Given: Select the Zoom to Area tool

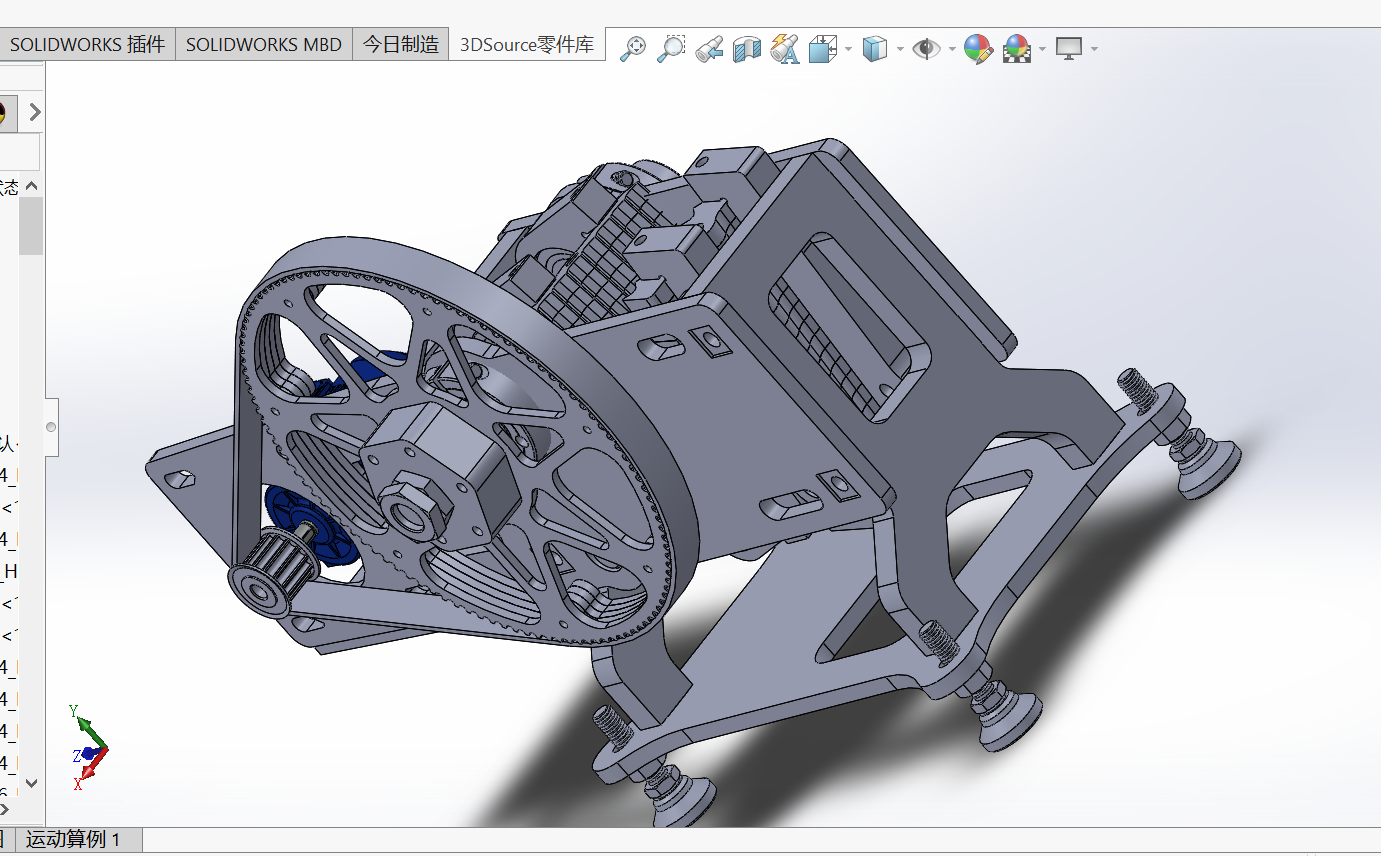Looking at the screenshot, I should 671,48.
